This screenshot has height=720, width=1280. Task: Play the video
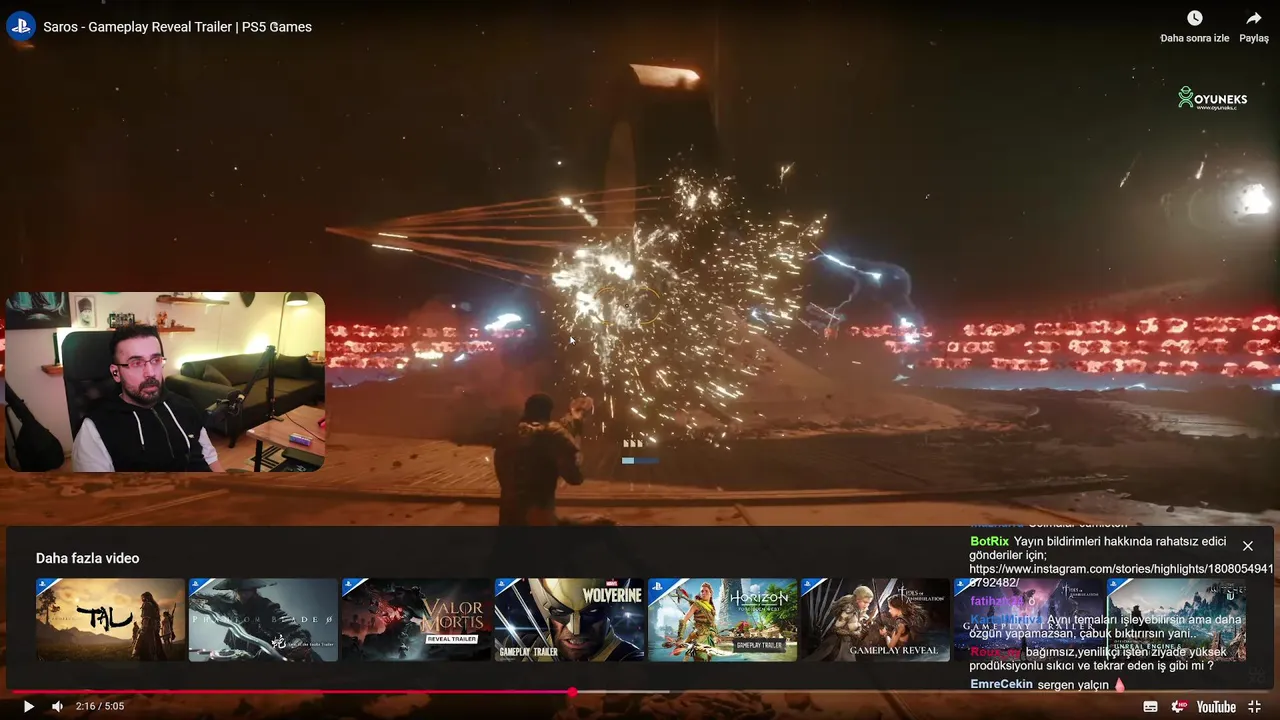tap(28, 706)
